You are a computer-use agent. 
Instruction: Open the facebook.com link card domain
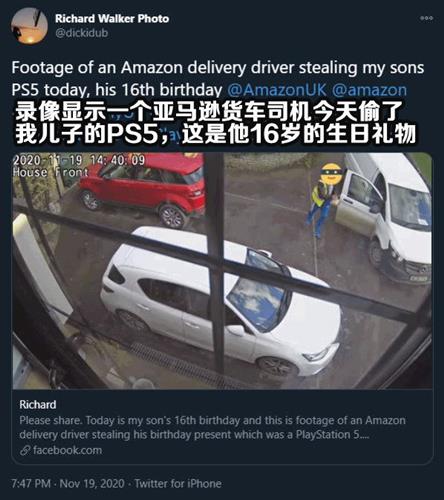click(x=67, y=450)
